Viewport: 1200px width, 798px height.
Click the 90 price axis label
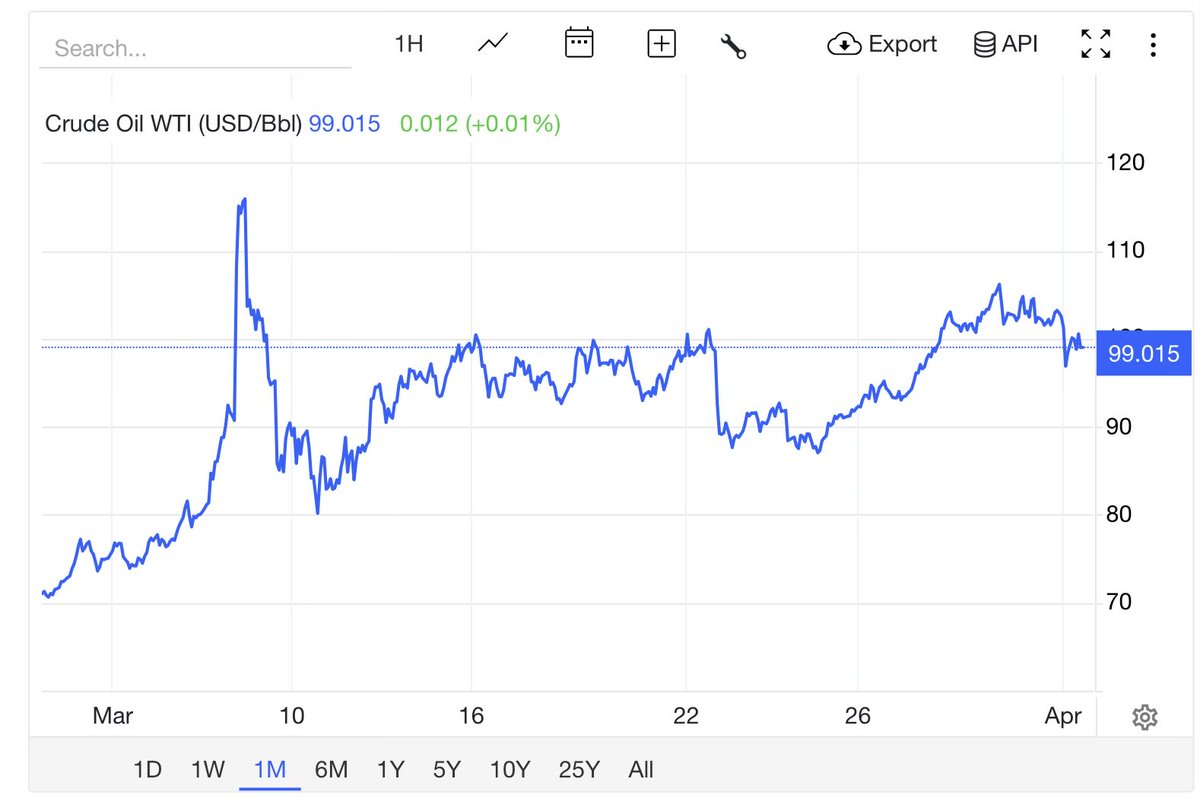coord(1119,426)
